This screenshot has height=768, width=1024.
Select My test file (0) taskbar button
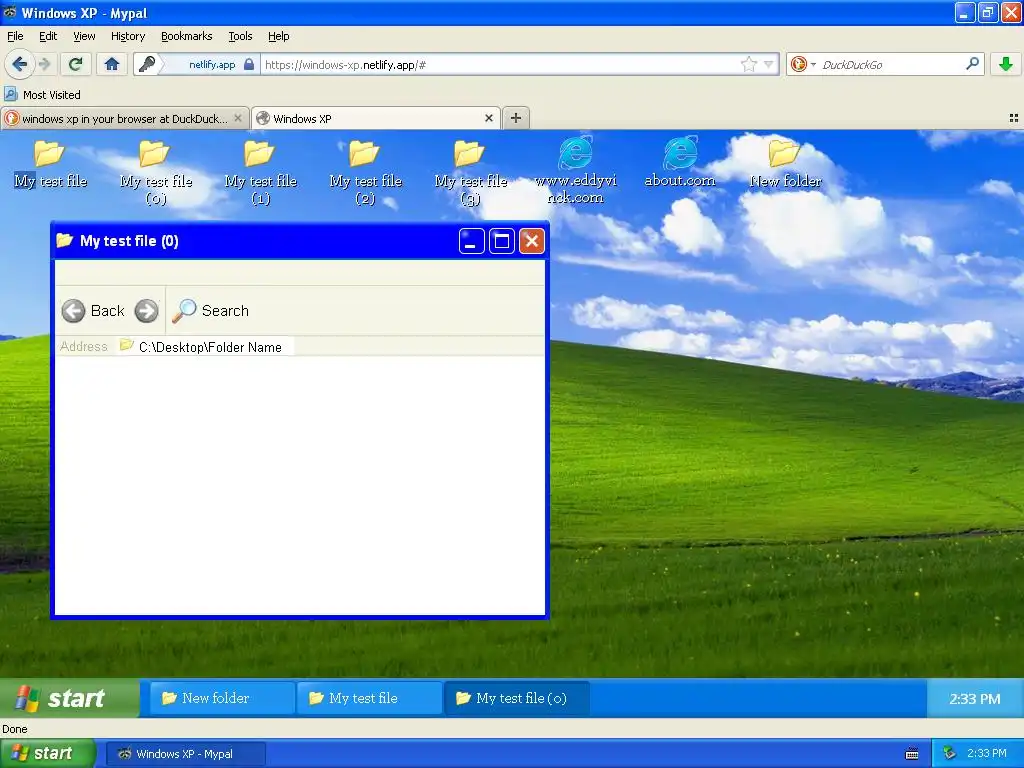517,698
